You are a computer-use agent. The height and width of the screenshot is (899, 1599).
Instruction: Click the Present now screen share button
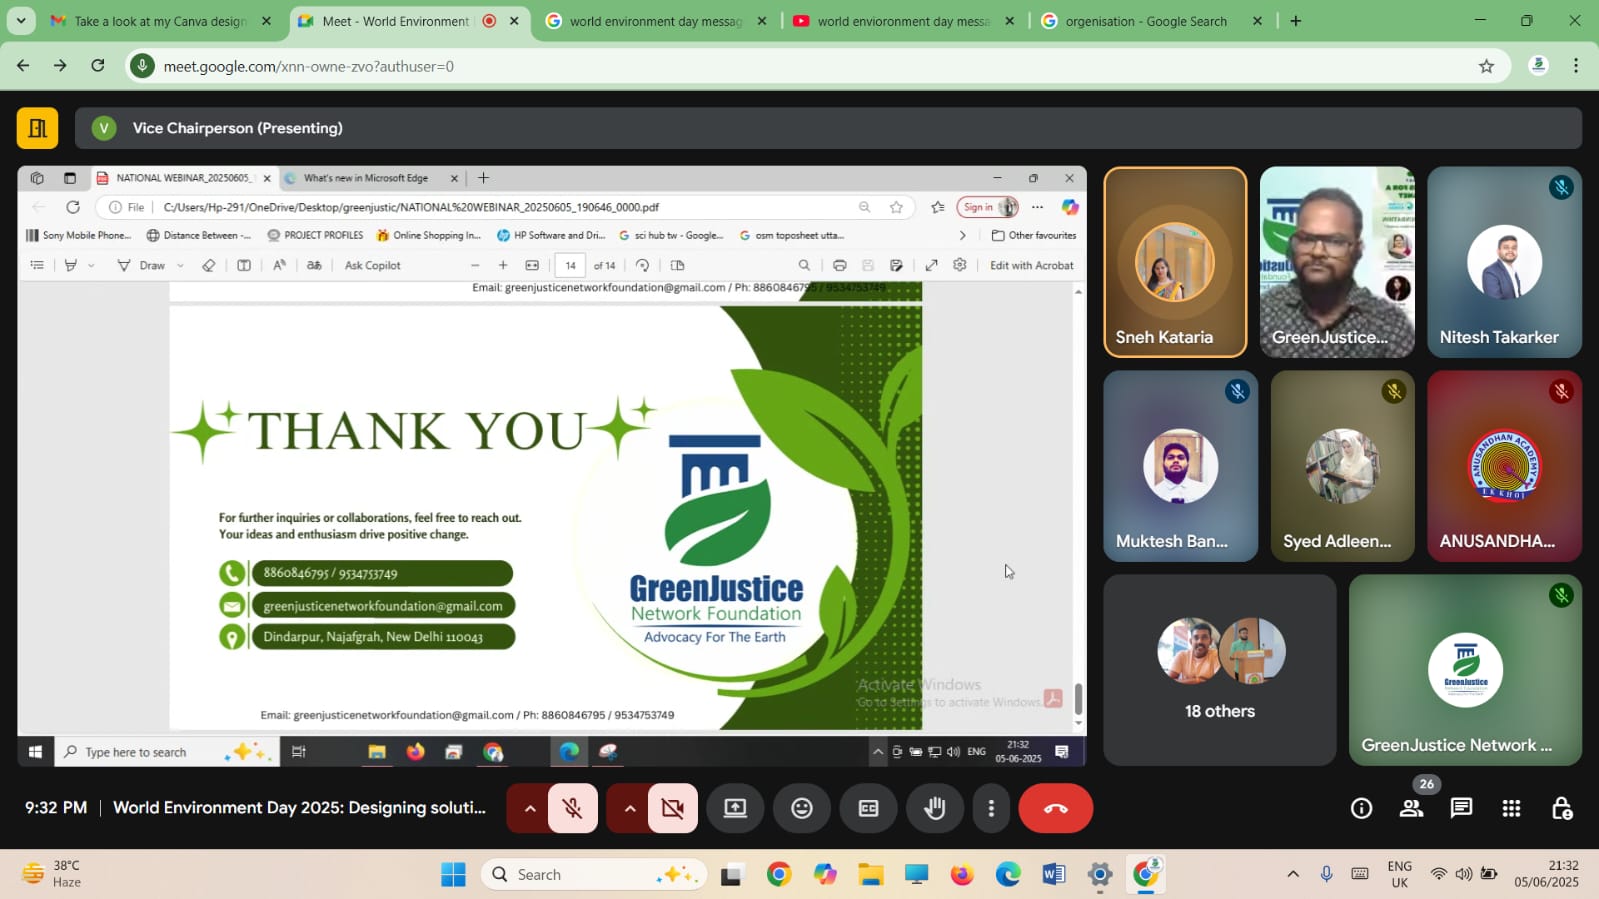[x=735, y=808]
